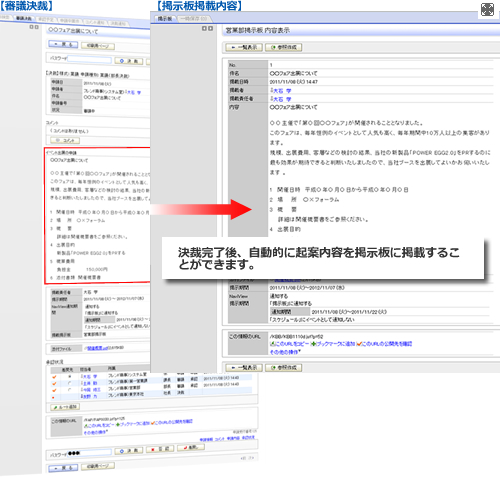Copy this URL link in the approval window
500x477 pixels.
coord(99,425)
